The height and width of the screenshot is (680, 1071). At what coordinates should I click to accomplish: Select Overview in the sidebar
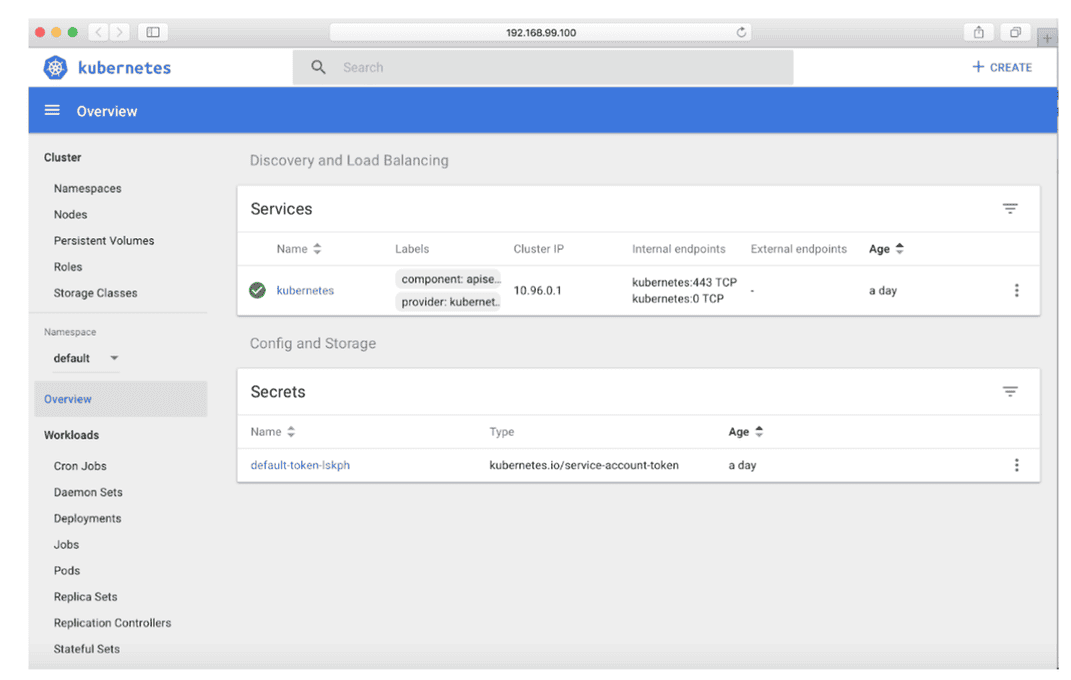pyautogui.click(x=121, y=399)
